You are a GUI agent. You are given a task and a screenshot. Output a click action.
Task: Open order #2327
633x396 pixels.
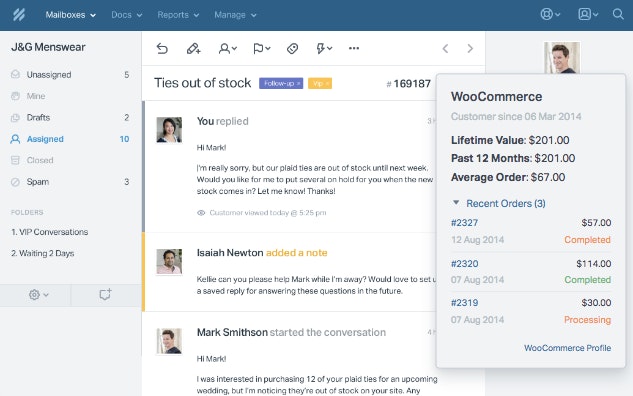[464, 223]
